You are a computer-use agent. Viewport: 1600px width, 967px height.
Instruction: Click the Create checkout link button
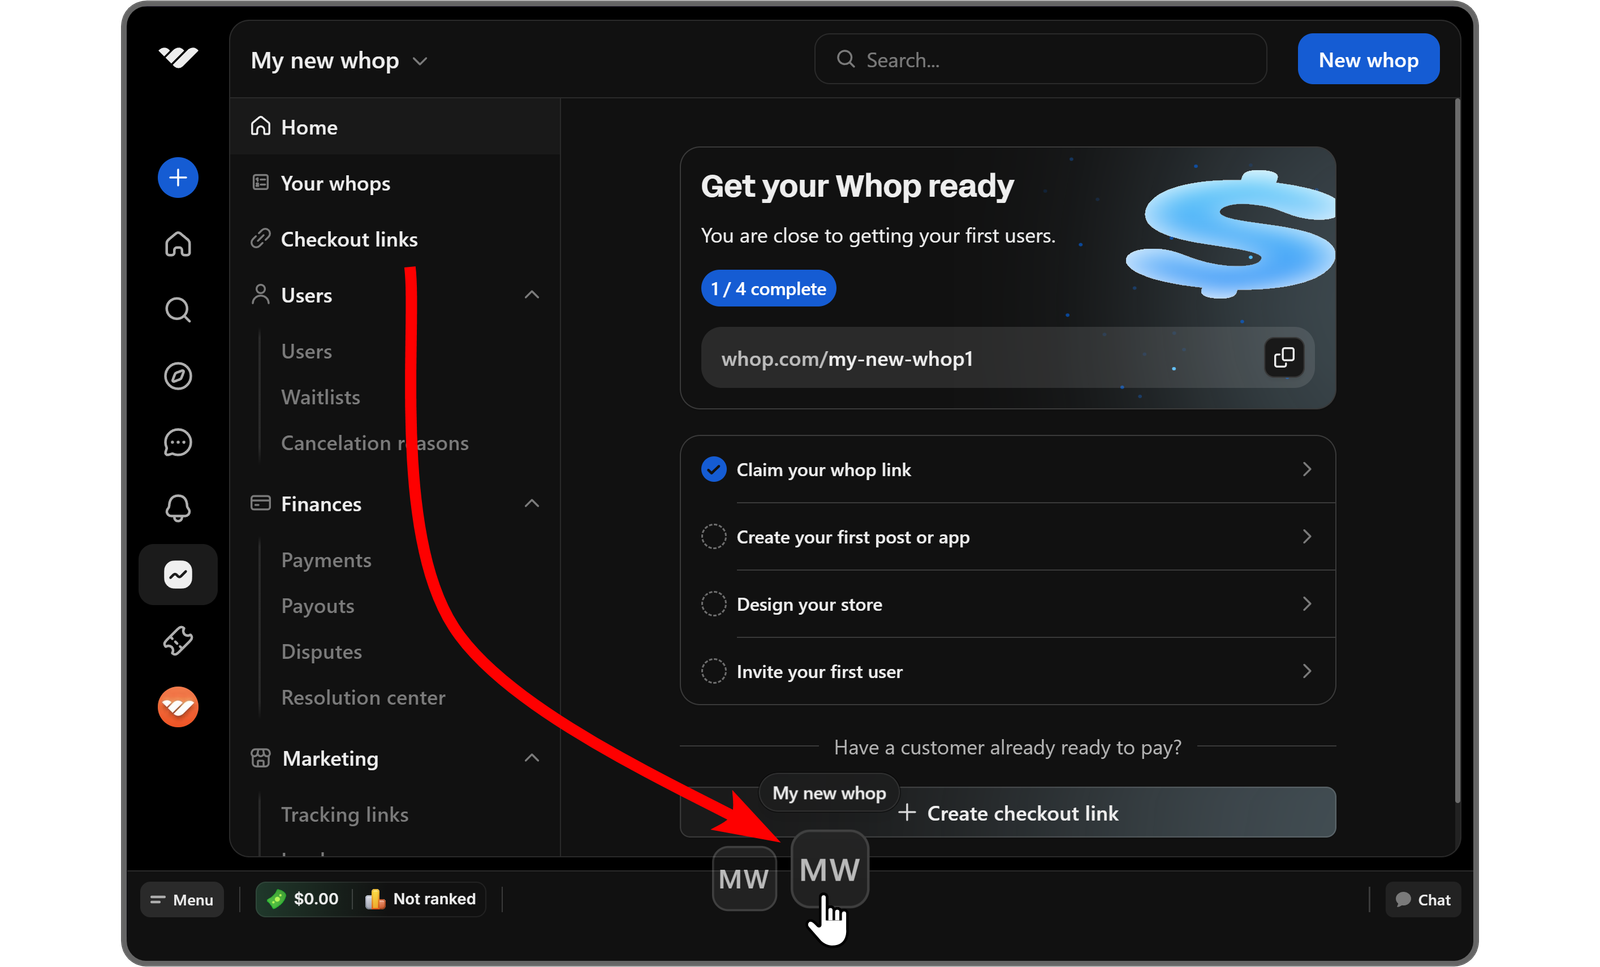point(1022,813)
